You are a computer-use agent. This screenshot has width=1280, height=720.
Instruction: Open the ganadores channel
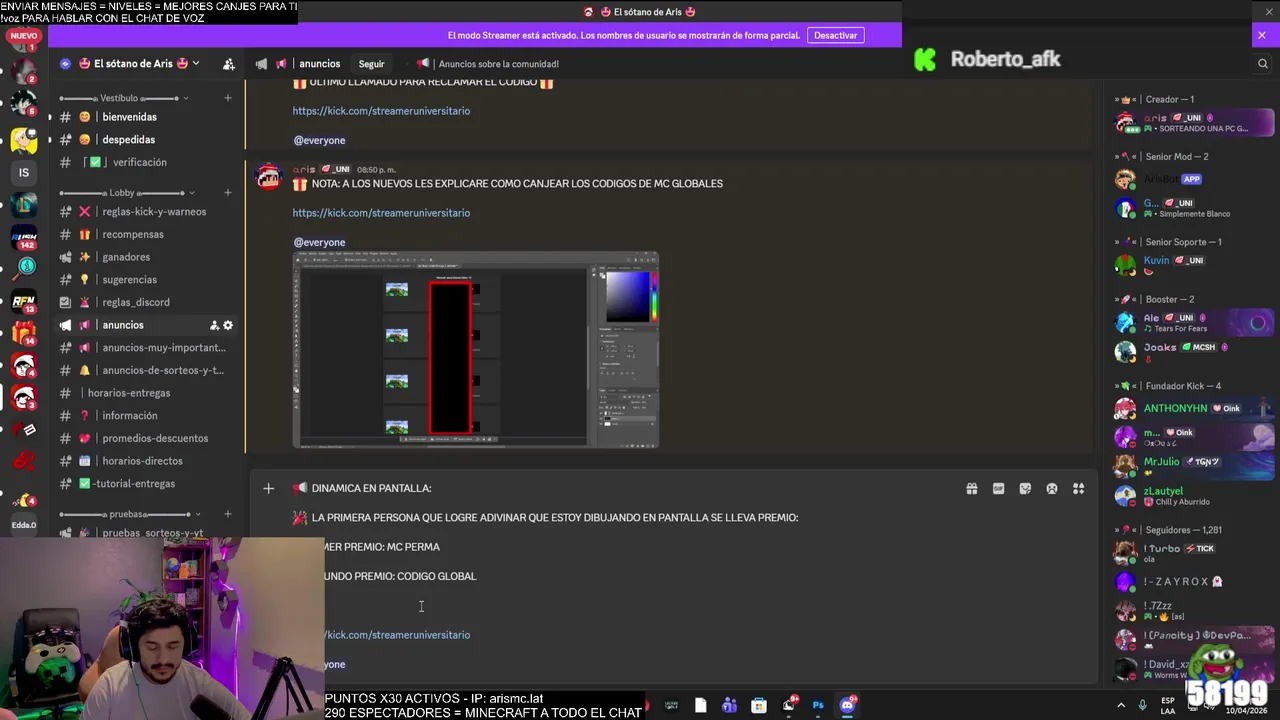click(x=146, y=257)
